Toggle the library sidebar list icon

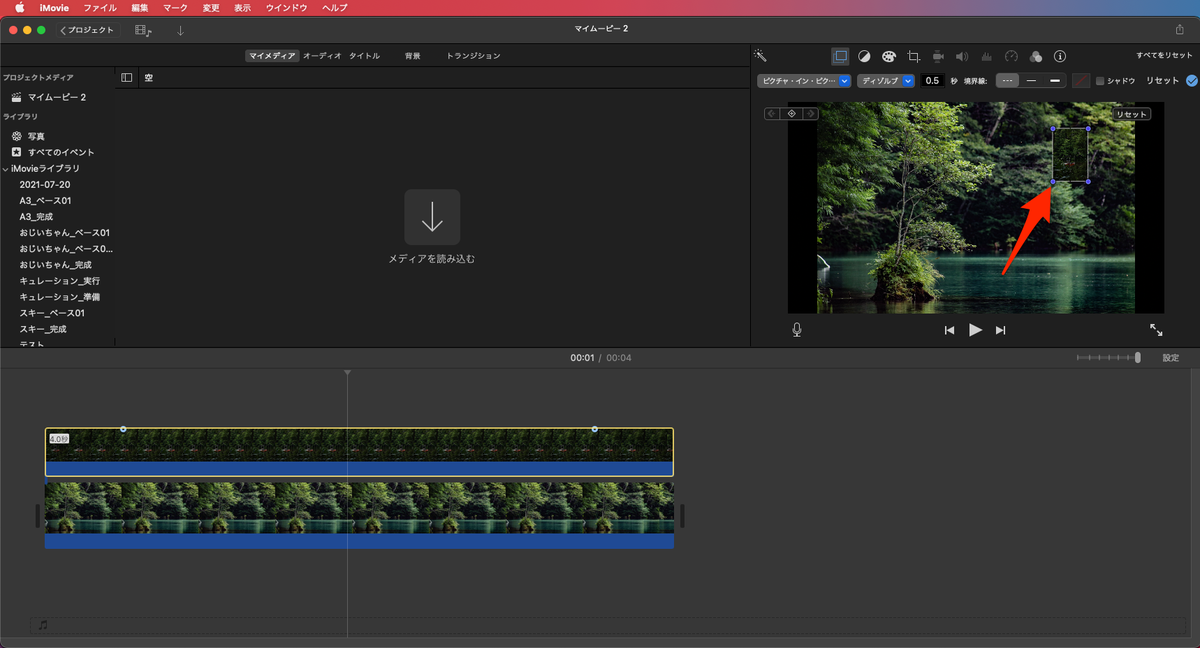tap(127, 77)
